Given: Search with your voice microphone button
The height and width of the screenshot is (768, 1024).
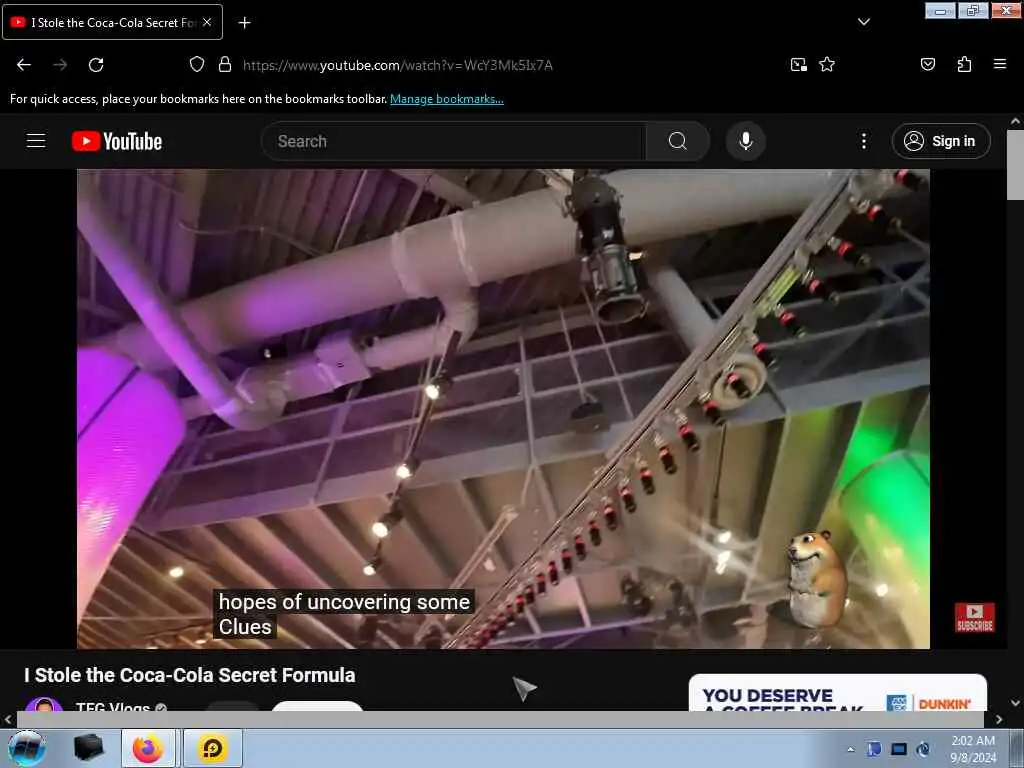Looking at the screenshot, I should [x=746, y=141].
